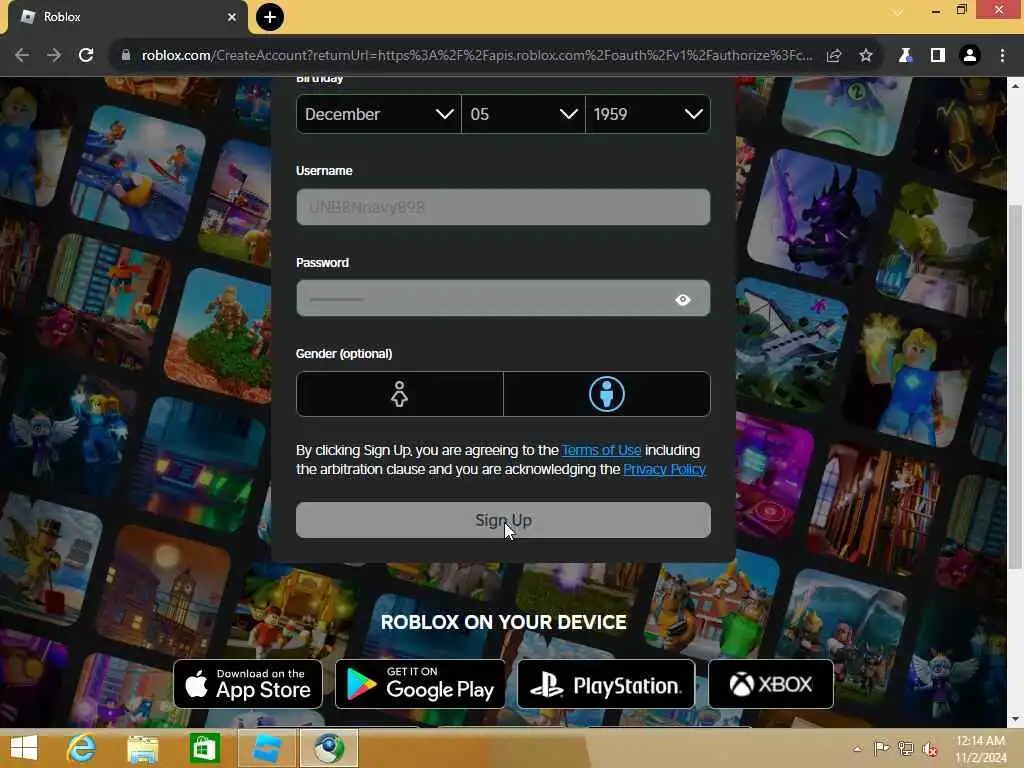Open File Explorer from the taskbar
Screen dimensions: 1024x768
(x=143, y=748)
